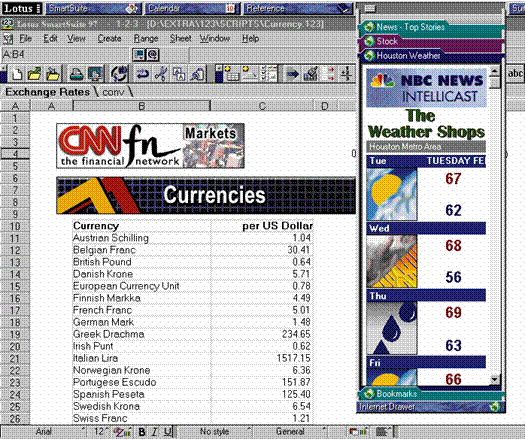Select column C header
Image resolution: width=525 pixels, height=439 pixels.
click(262, 106)
